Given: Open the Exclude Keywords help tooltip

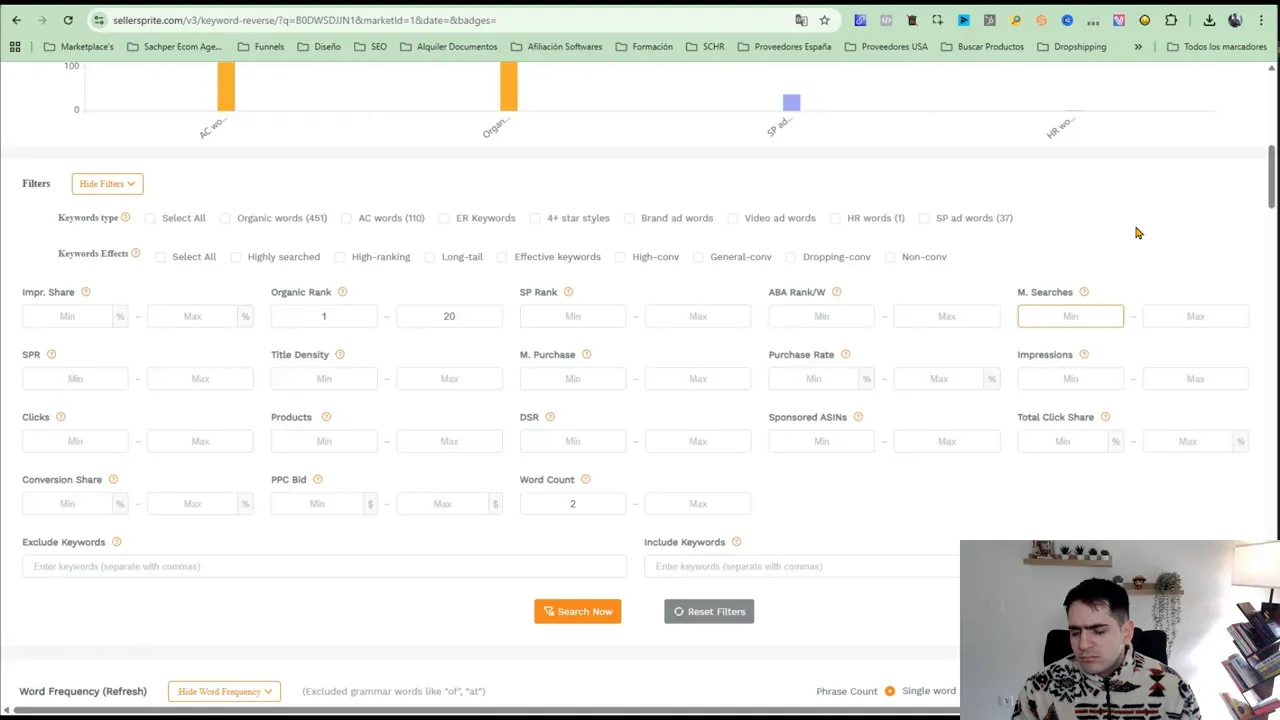Looking at the screenshot, I should coord(116,541).
